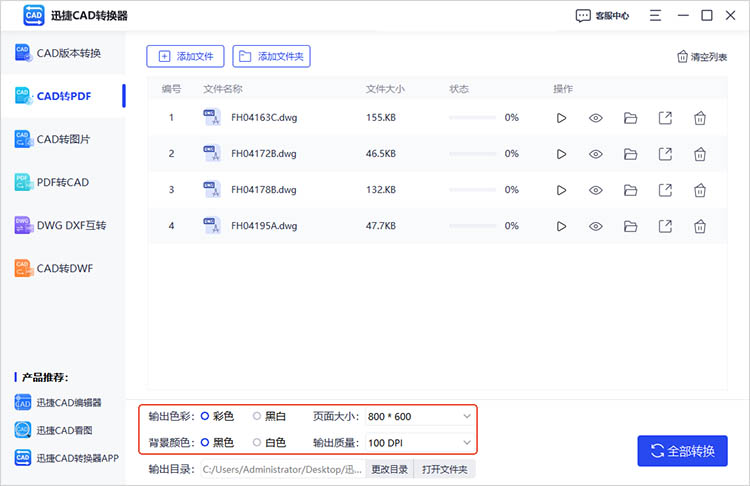Preview FH04172B.dwg with the eye icon

[596, 154]
